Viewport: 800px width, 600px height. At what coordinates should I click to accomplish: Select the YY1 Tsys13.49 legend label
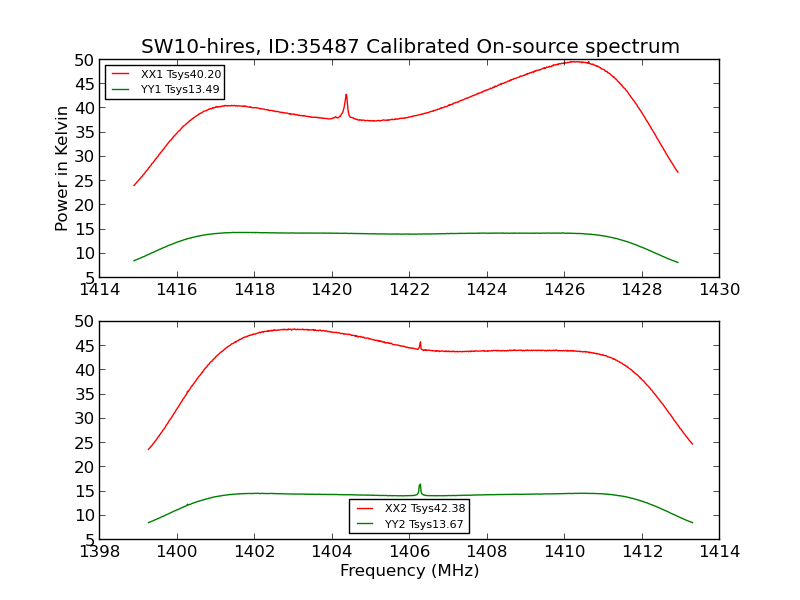tap(180, 89)
